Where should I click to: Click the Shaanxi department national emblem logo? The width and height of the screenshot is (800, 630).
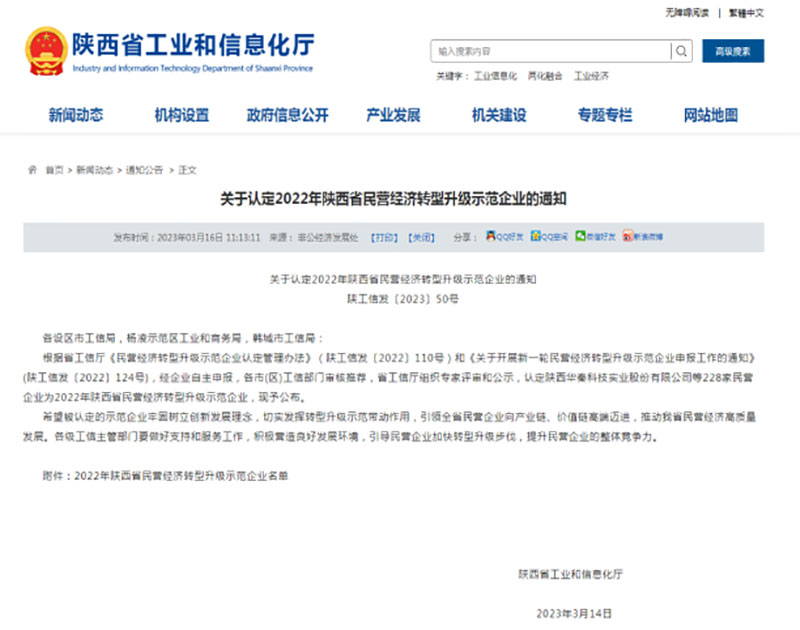(45, 52)
